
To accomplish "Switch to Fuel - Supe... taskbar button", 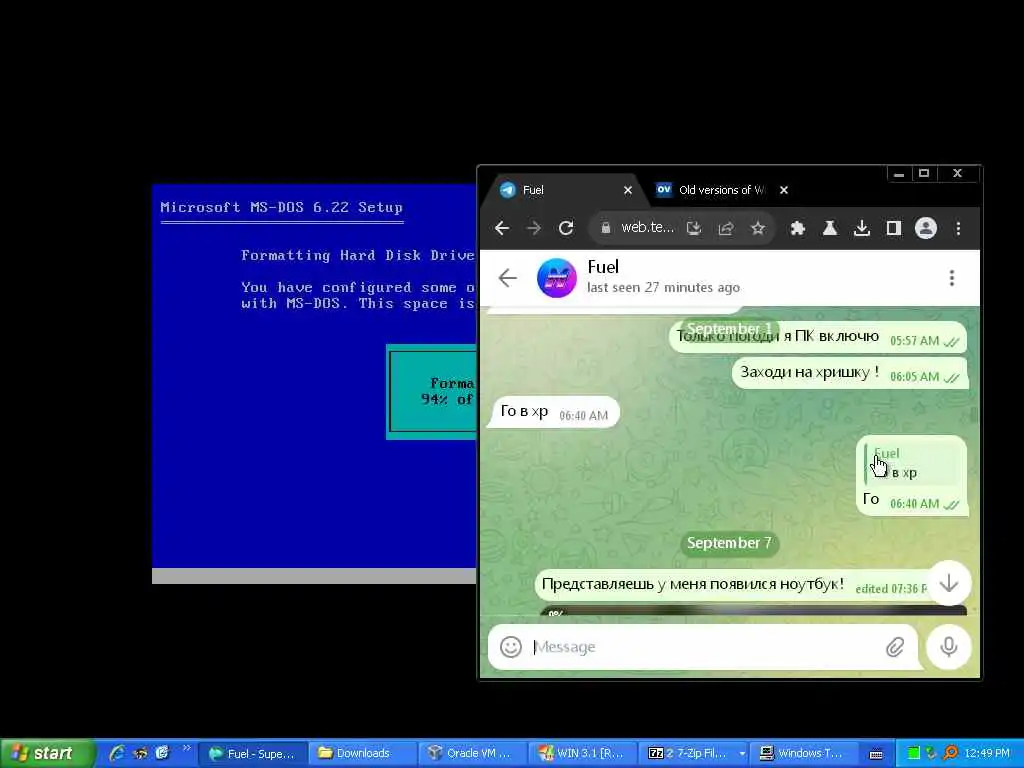I will 252,754.
